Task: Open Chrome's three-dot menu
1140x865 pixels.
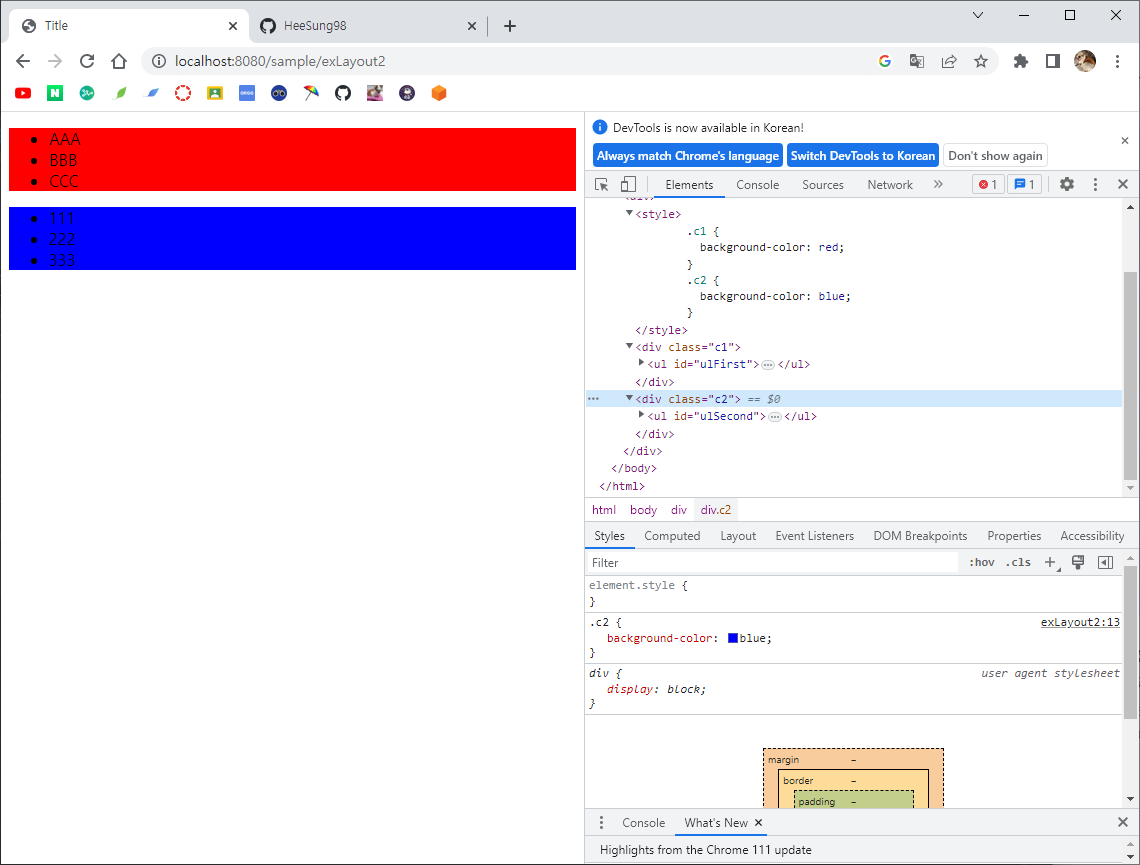Action: 1117,61
